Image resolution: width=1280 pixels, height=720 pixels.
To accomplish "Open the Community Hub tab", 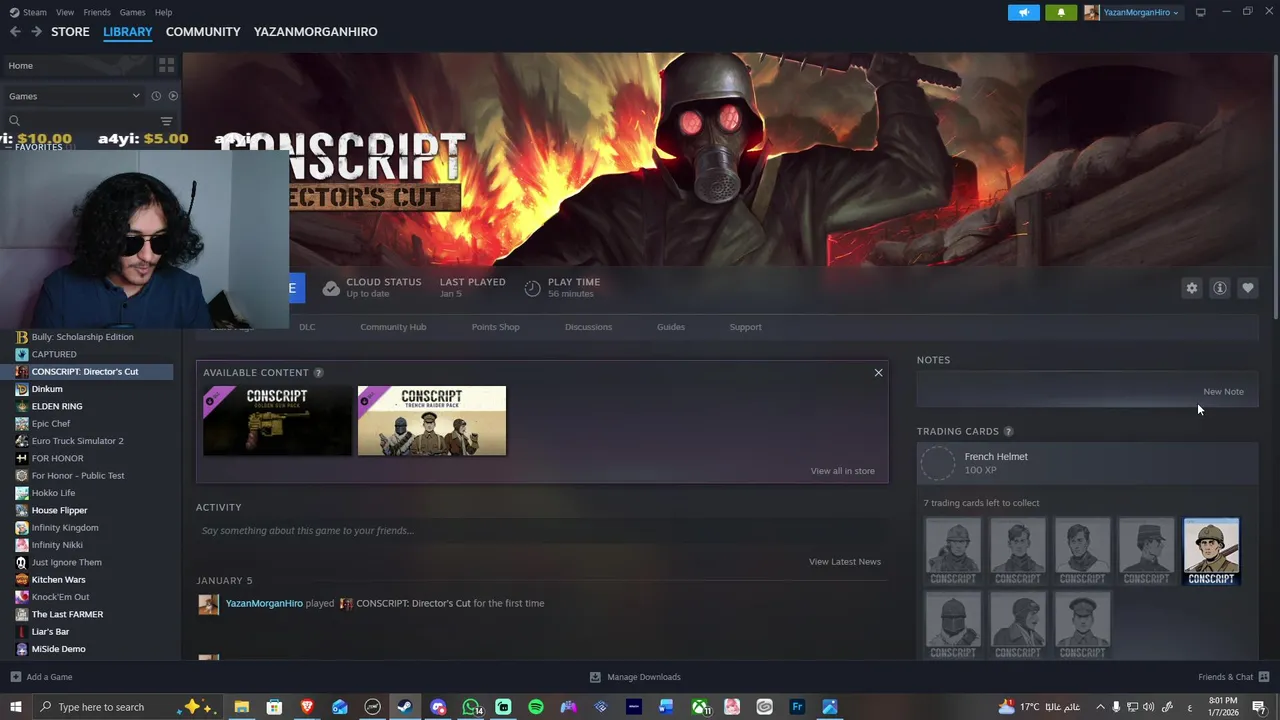I will (393, 327).
